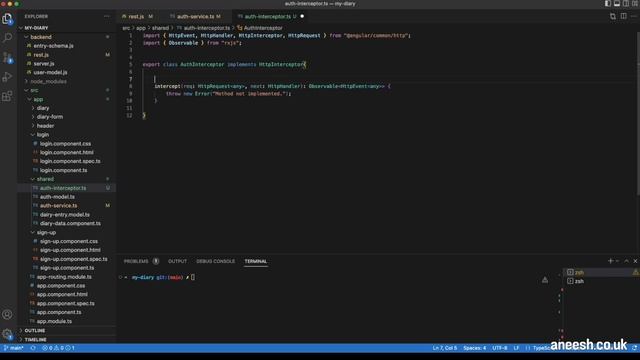Open sign-up.component.ts file
Viewport: 640px width, 360px height.
coord(67,268)
